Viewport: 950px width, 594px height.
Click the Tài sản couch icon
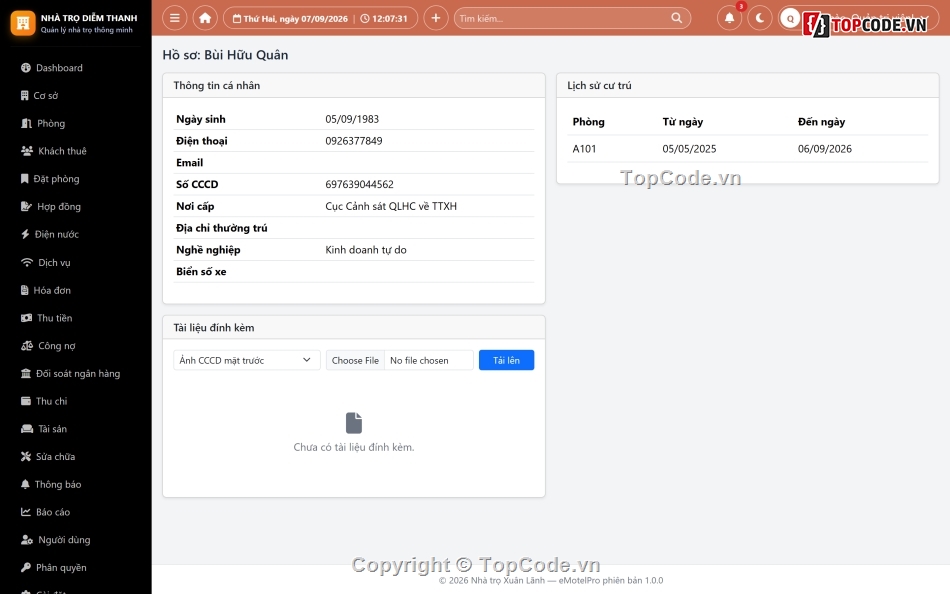point(27,429)
